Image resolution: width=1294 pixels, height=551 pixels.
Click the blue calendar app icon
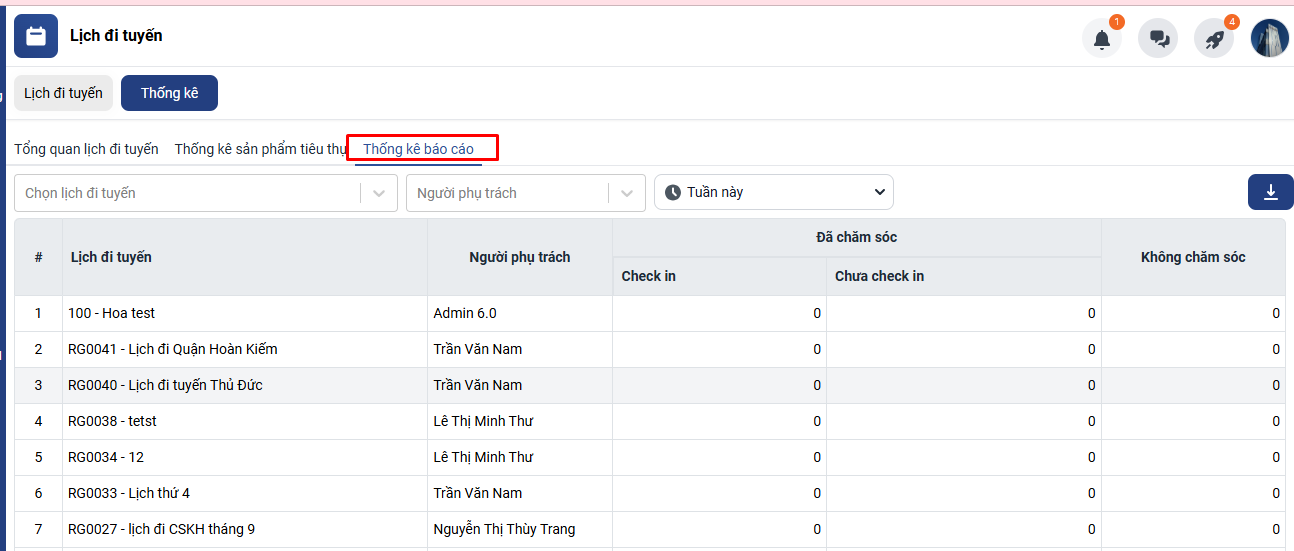[36, 37]
